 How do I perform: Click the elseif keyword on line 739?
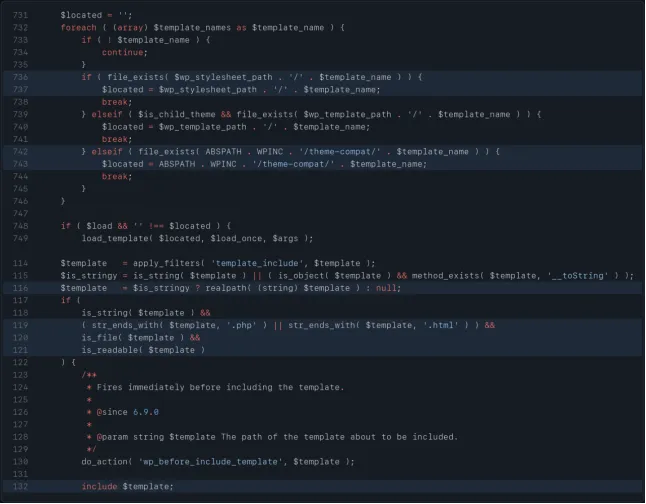(107, 114)
